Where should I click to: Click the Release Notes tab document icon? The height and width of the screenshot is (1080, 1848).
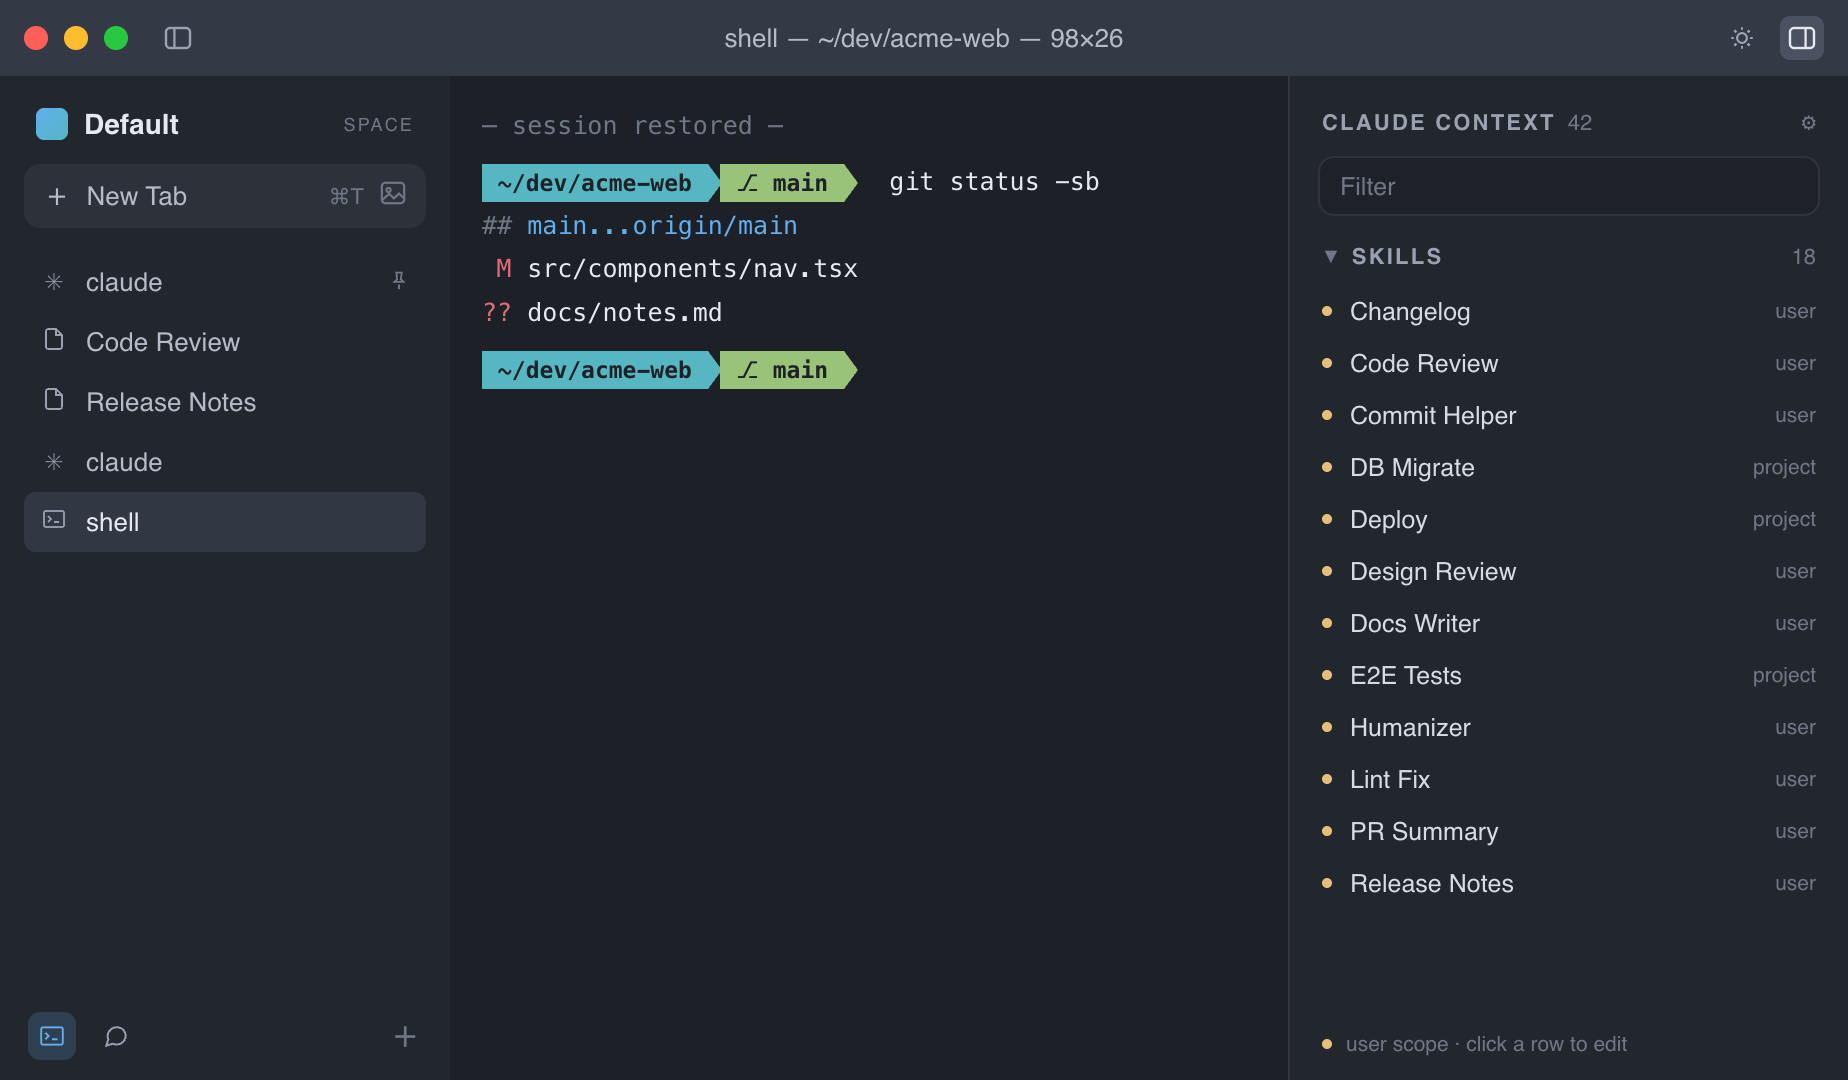[x=54, y=400]
